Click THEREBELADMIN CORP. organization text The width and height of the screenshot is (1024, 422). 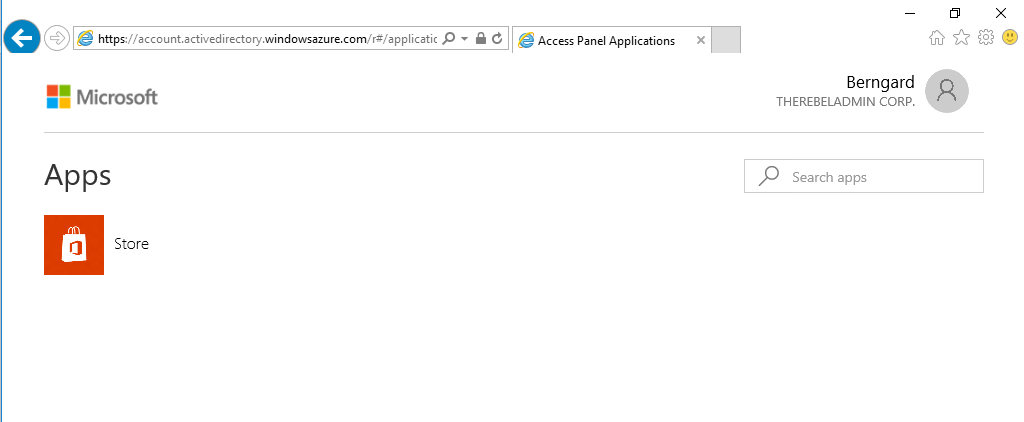pyautogui.click(x=846, y=103)
